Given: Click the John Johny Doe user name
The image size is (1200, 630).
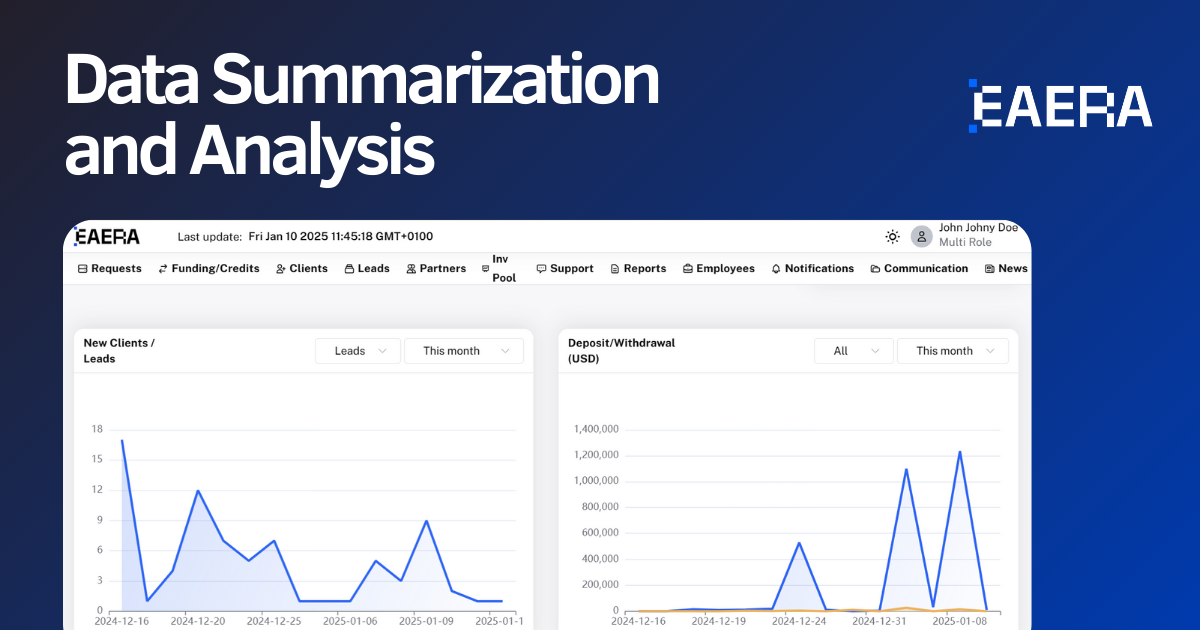Looking at the screenshot, I should tap(978, 228).
